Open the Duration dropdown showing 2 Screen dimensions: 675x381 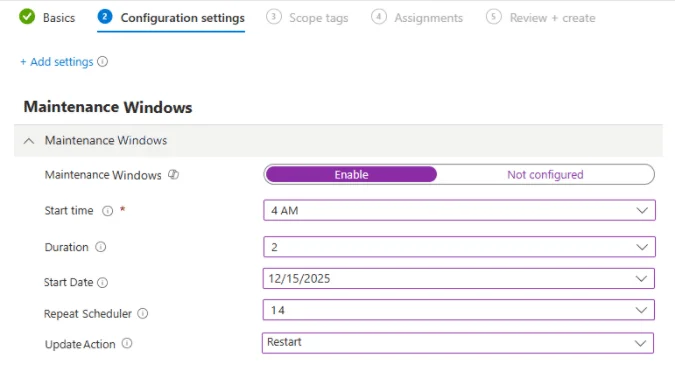459,247
